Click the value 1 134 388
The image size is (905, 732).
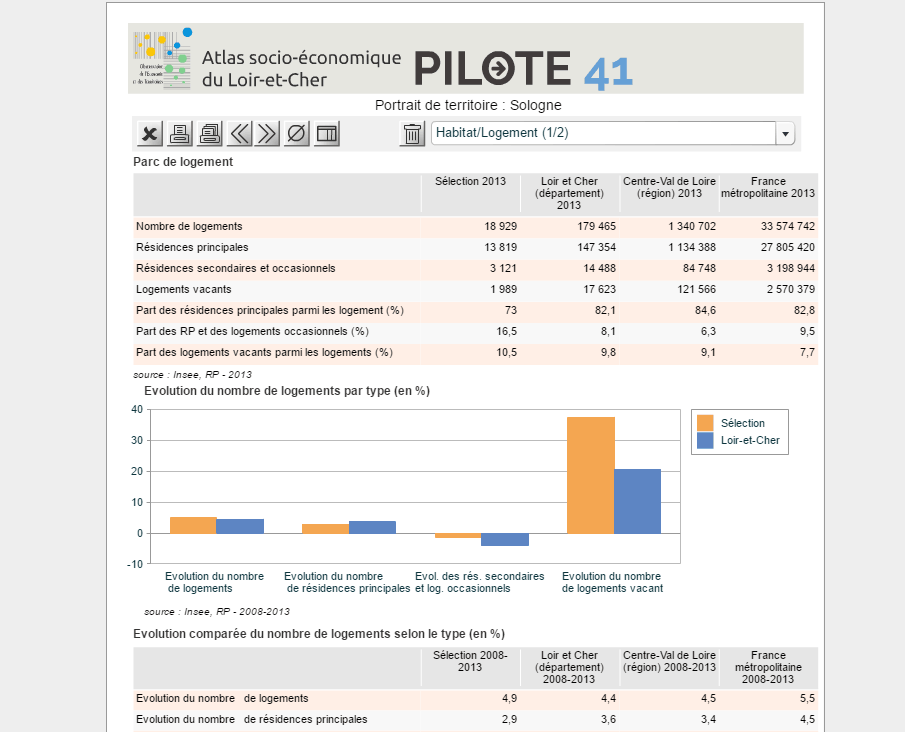click(x=692, y=247)
